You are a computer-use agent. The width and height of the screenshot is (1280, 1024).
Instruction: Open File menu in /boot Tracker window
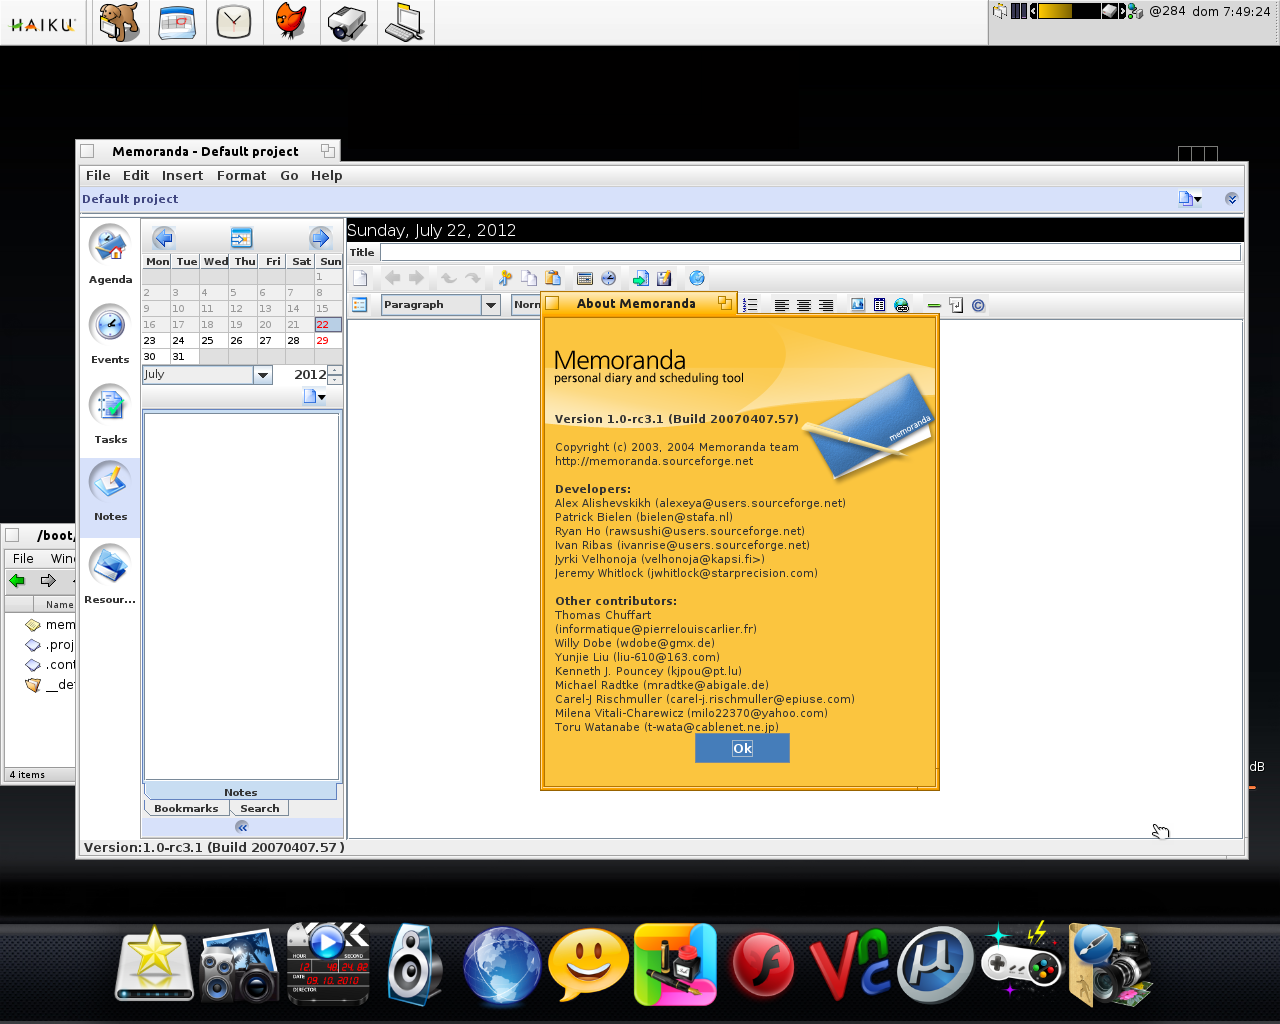pos(23,558)
